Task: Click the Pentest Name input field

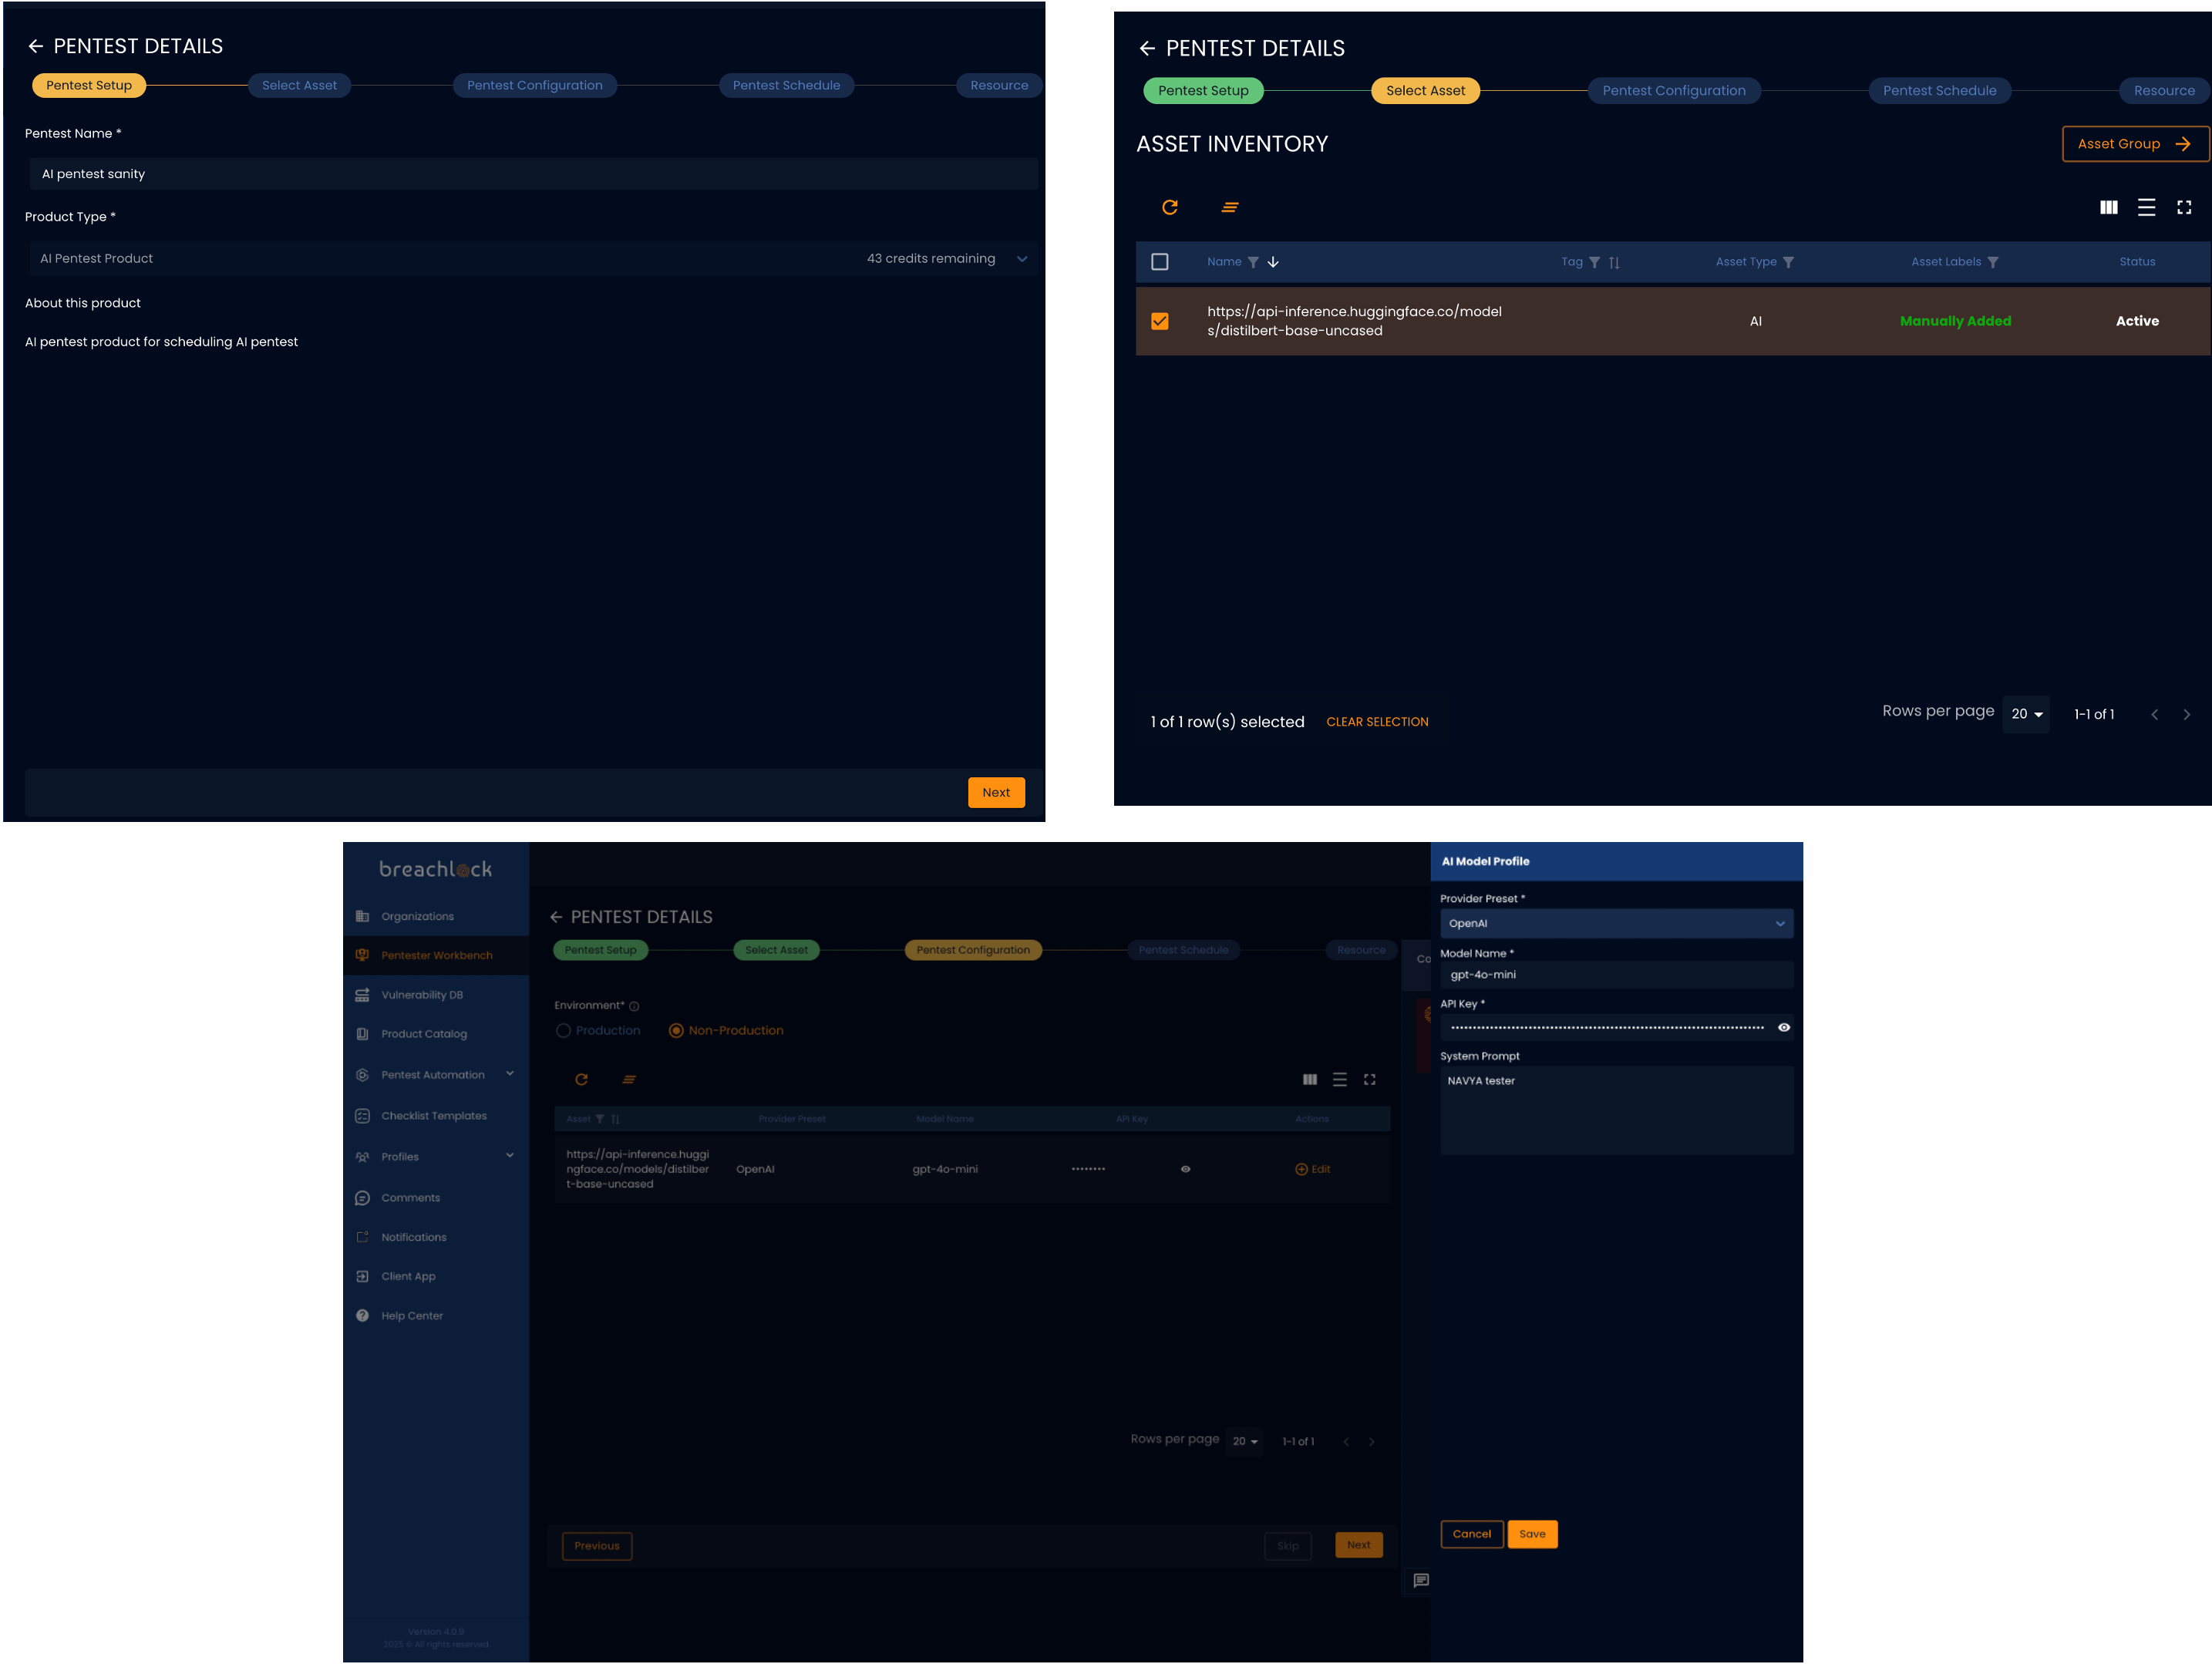Action: (x=534, y=174)
